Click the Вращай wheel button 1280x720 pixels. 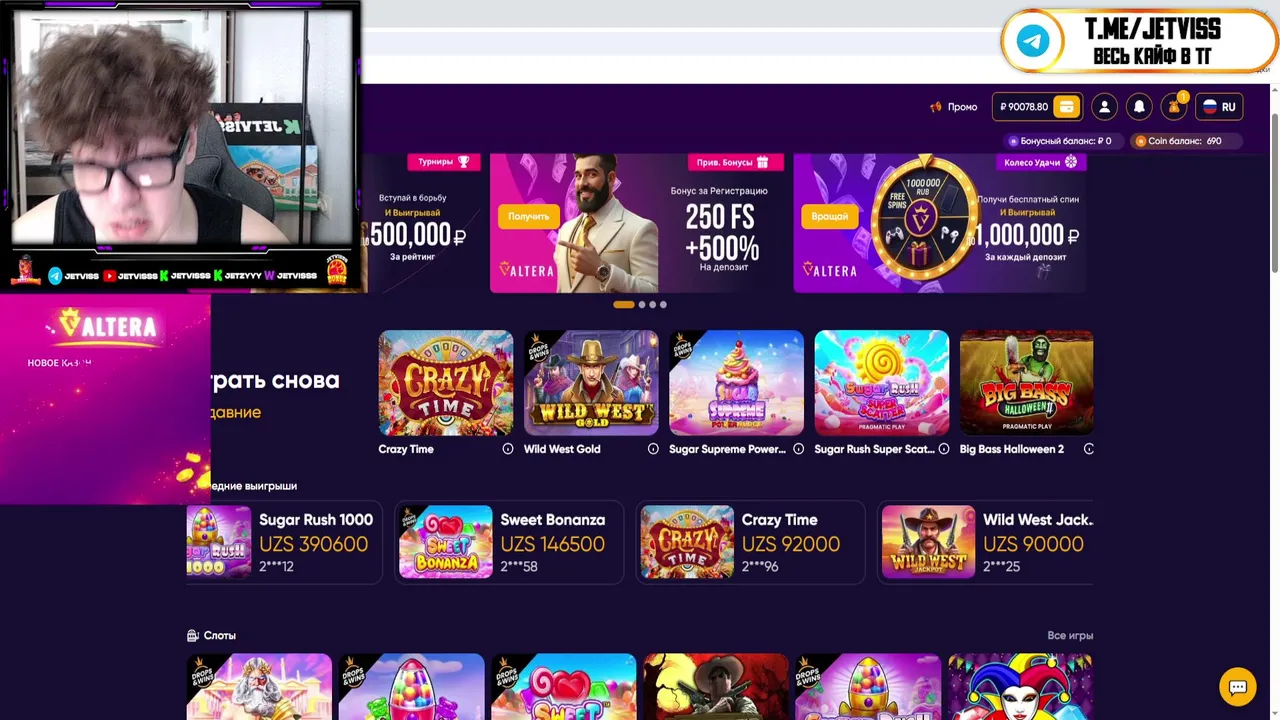[829, 216]
